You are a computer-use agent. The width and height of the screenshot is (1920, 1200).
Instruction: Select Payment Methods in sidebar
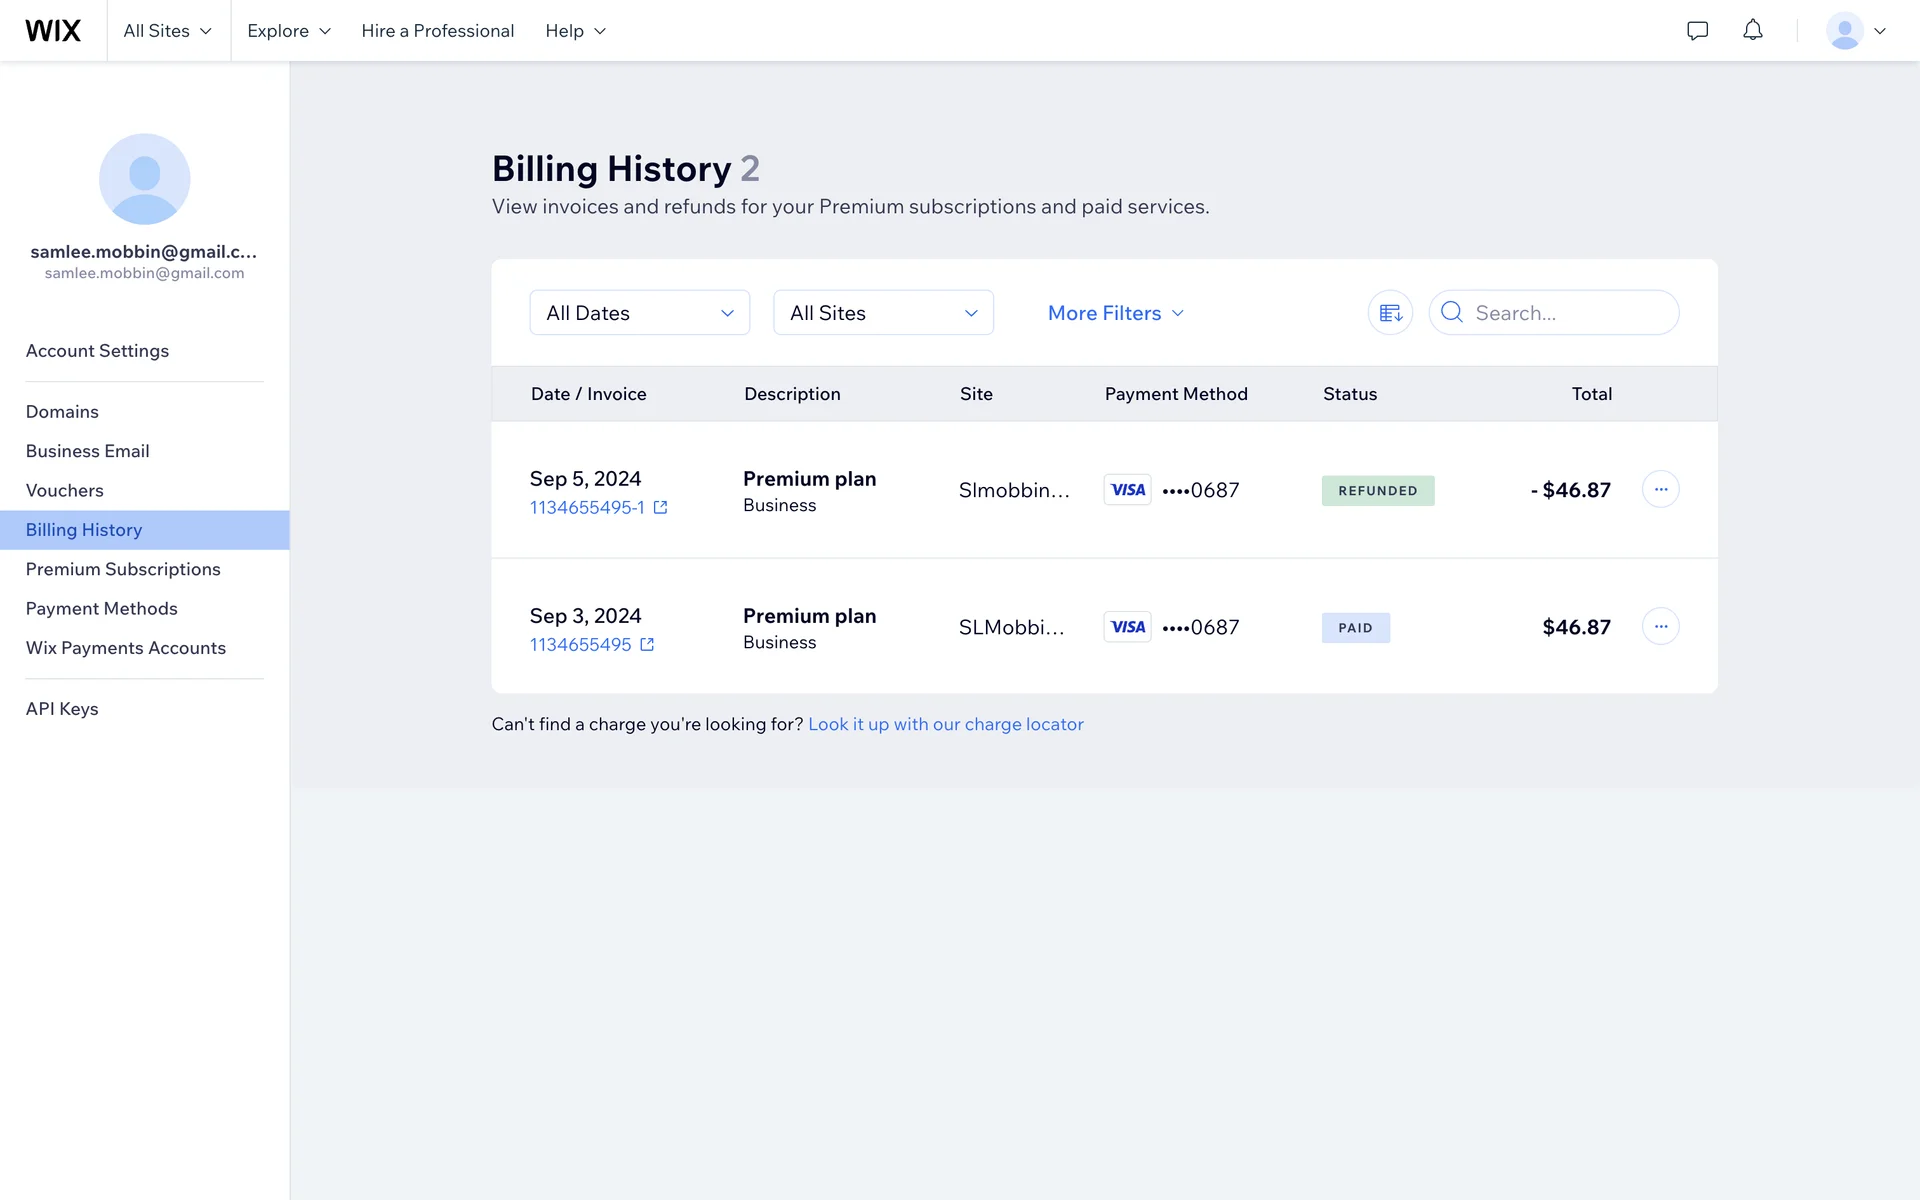click(x=101, y=608)
